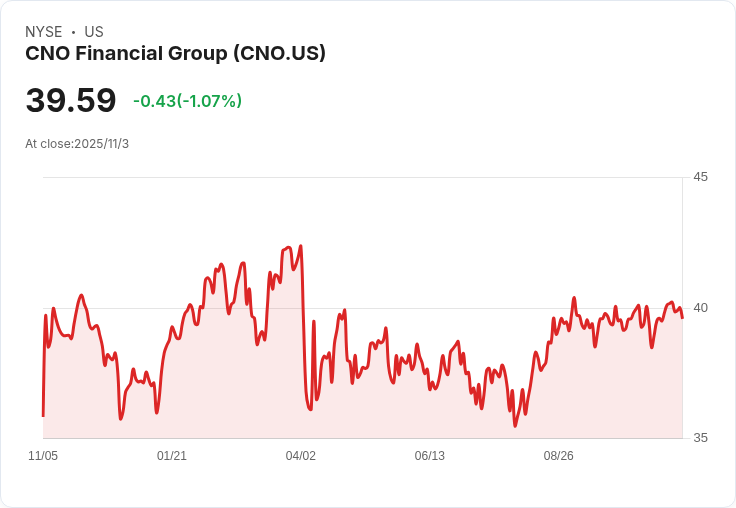This screenshot has height=508, width=736.
Task: Select the 06/13 date on x-axis
Action: point(429,456)
